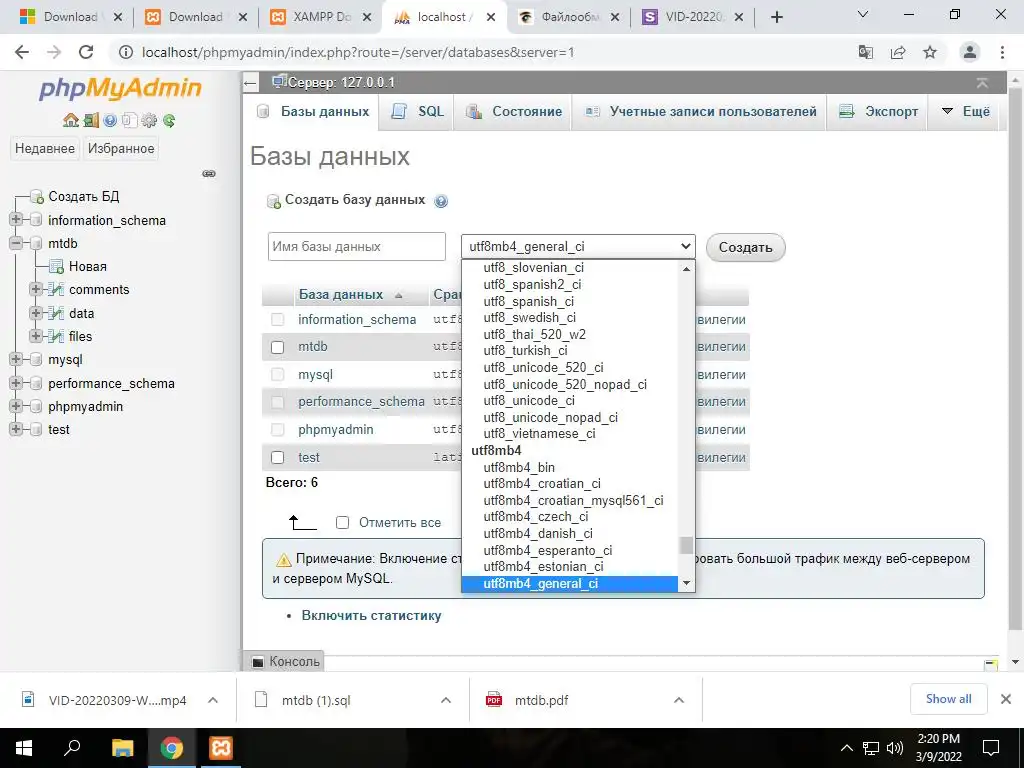Open MySQL documentation pages icon
Image resolution: width=1024 pixels, height=768 pixels.
[x=129, y=120]
